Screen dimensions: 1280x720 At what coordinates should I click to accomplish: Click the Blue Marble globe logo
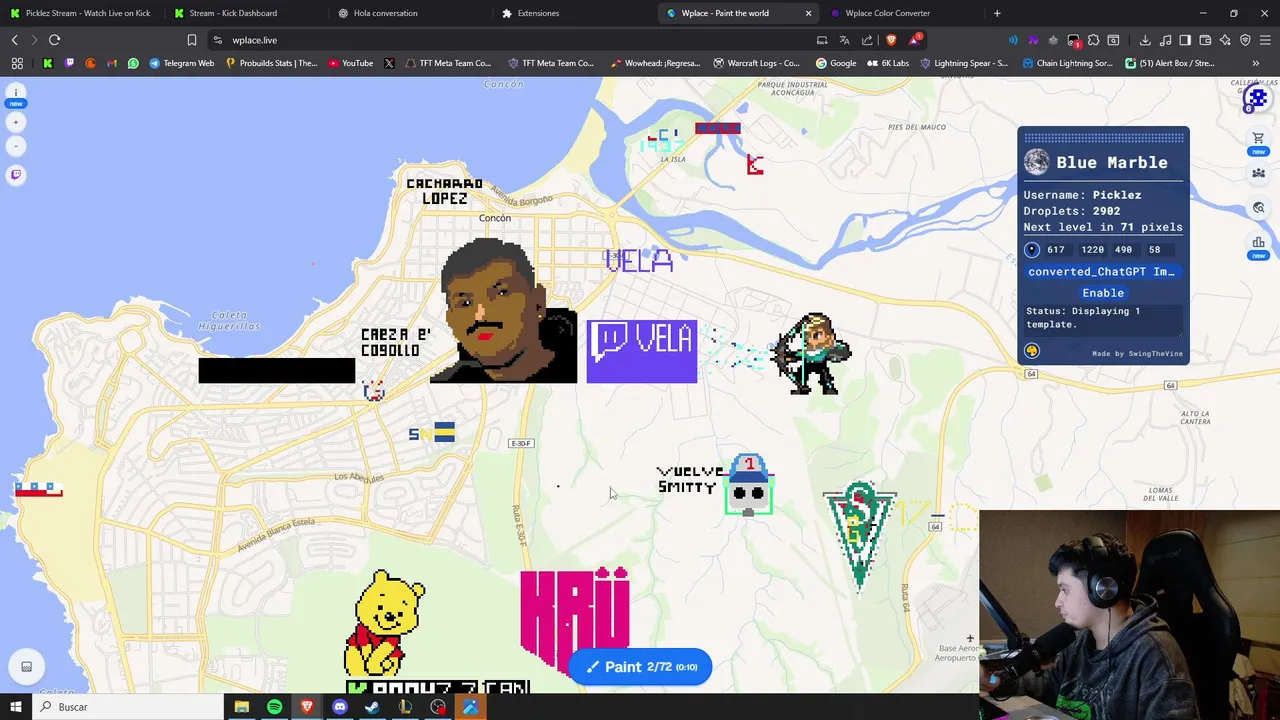(1037, 162)
